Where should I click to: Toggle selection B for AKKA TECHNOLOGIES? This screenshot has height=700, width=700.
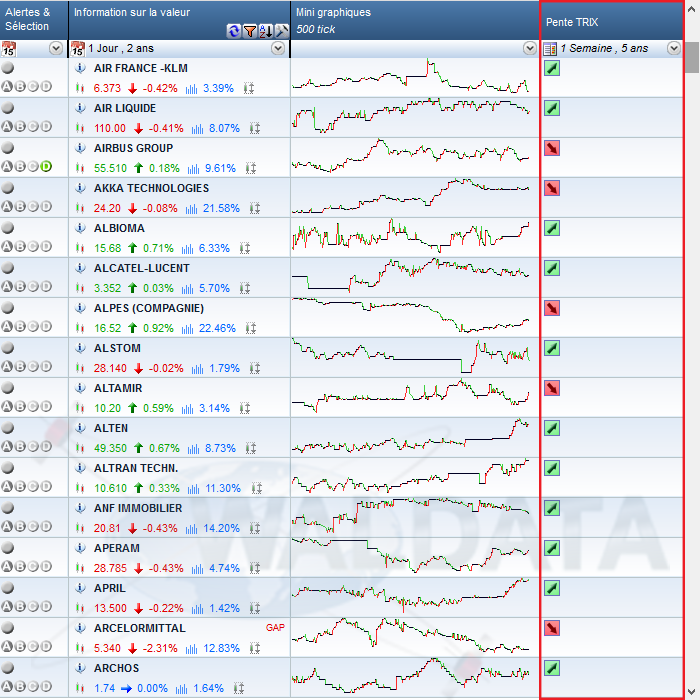20,206
